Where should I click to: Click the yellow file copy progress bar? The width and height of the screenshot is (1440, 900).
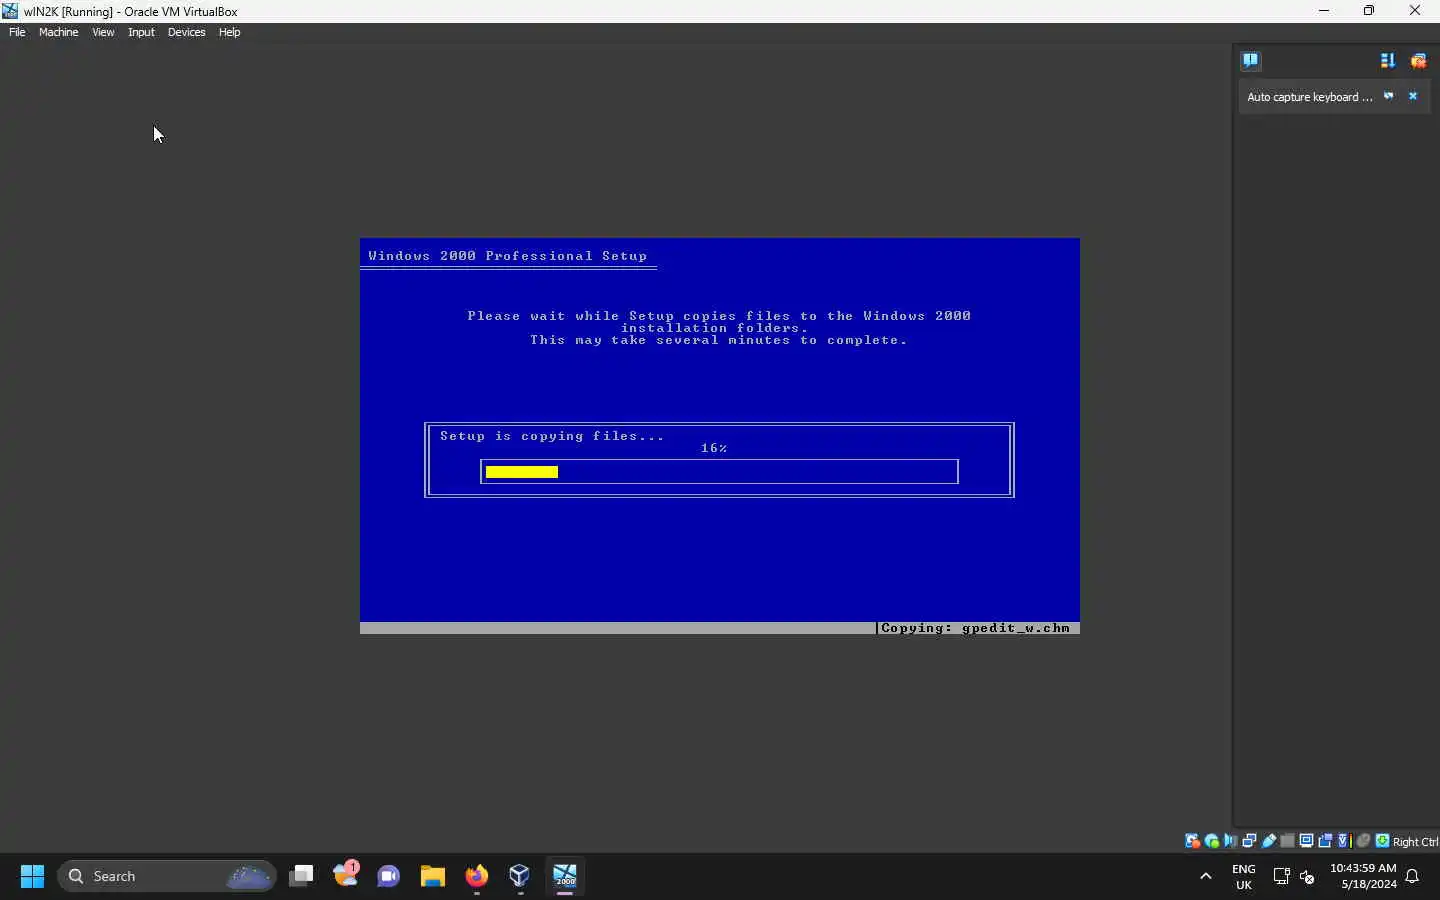point(522,472)
